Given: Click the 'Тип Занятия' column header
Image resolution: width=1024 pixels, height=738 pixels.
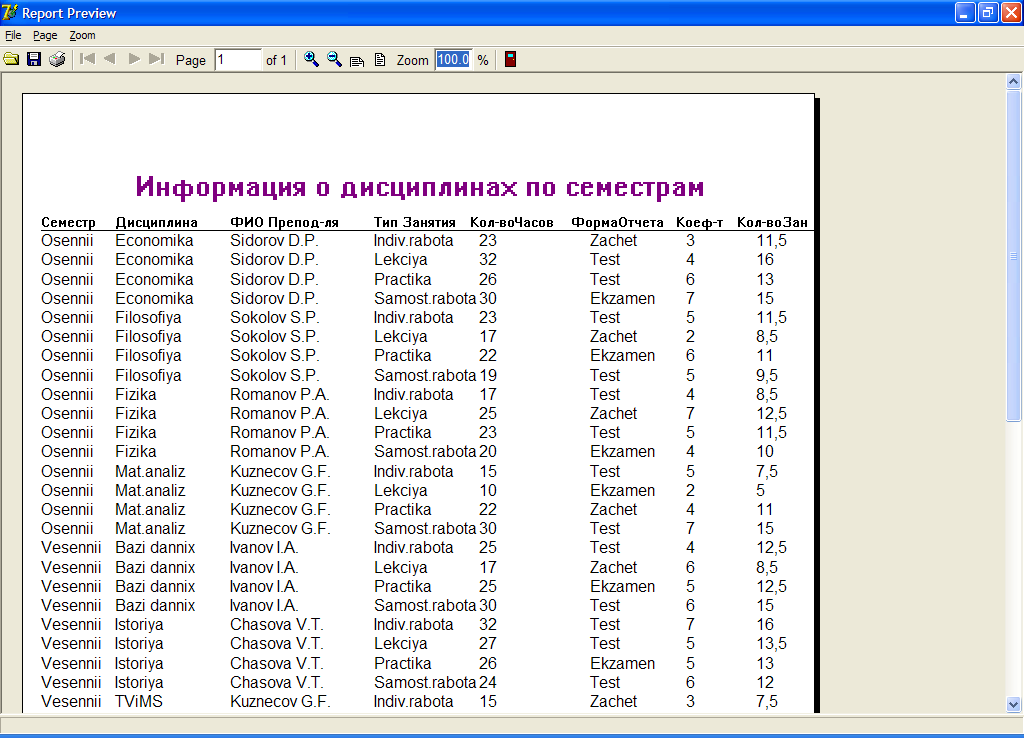Looking at the screenshot, I should point(414,223).
